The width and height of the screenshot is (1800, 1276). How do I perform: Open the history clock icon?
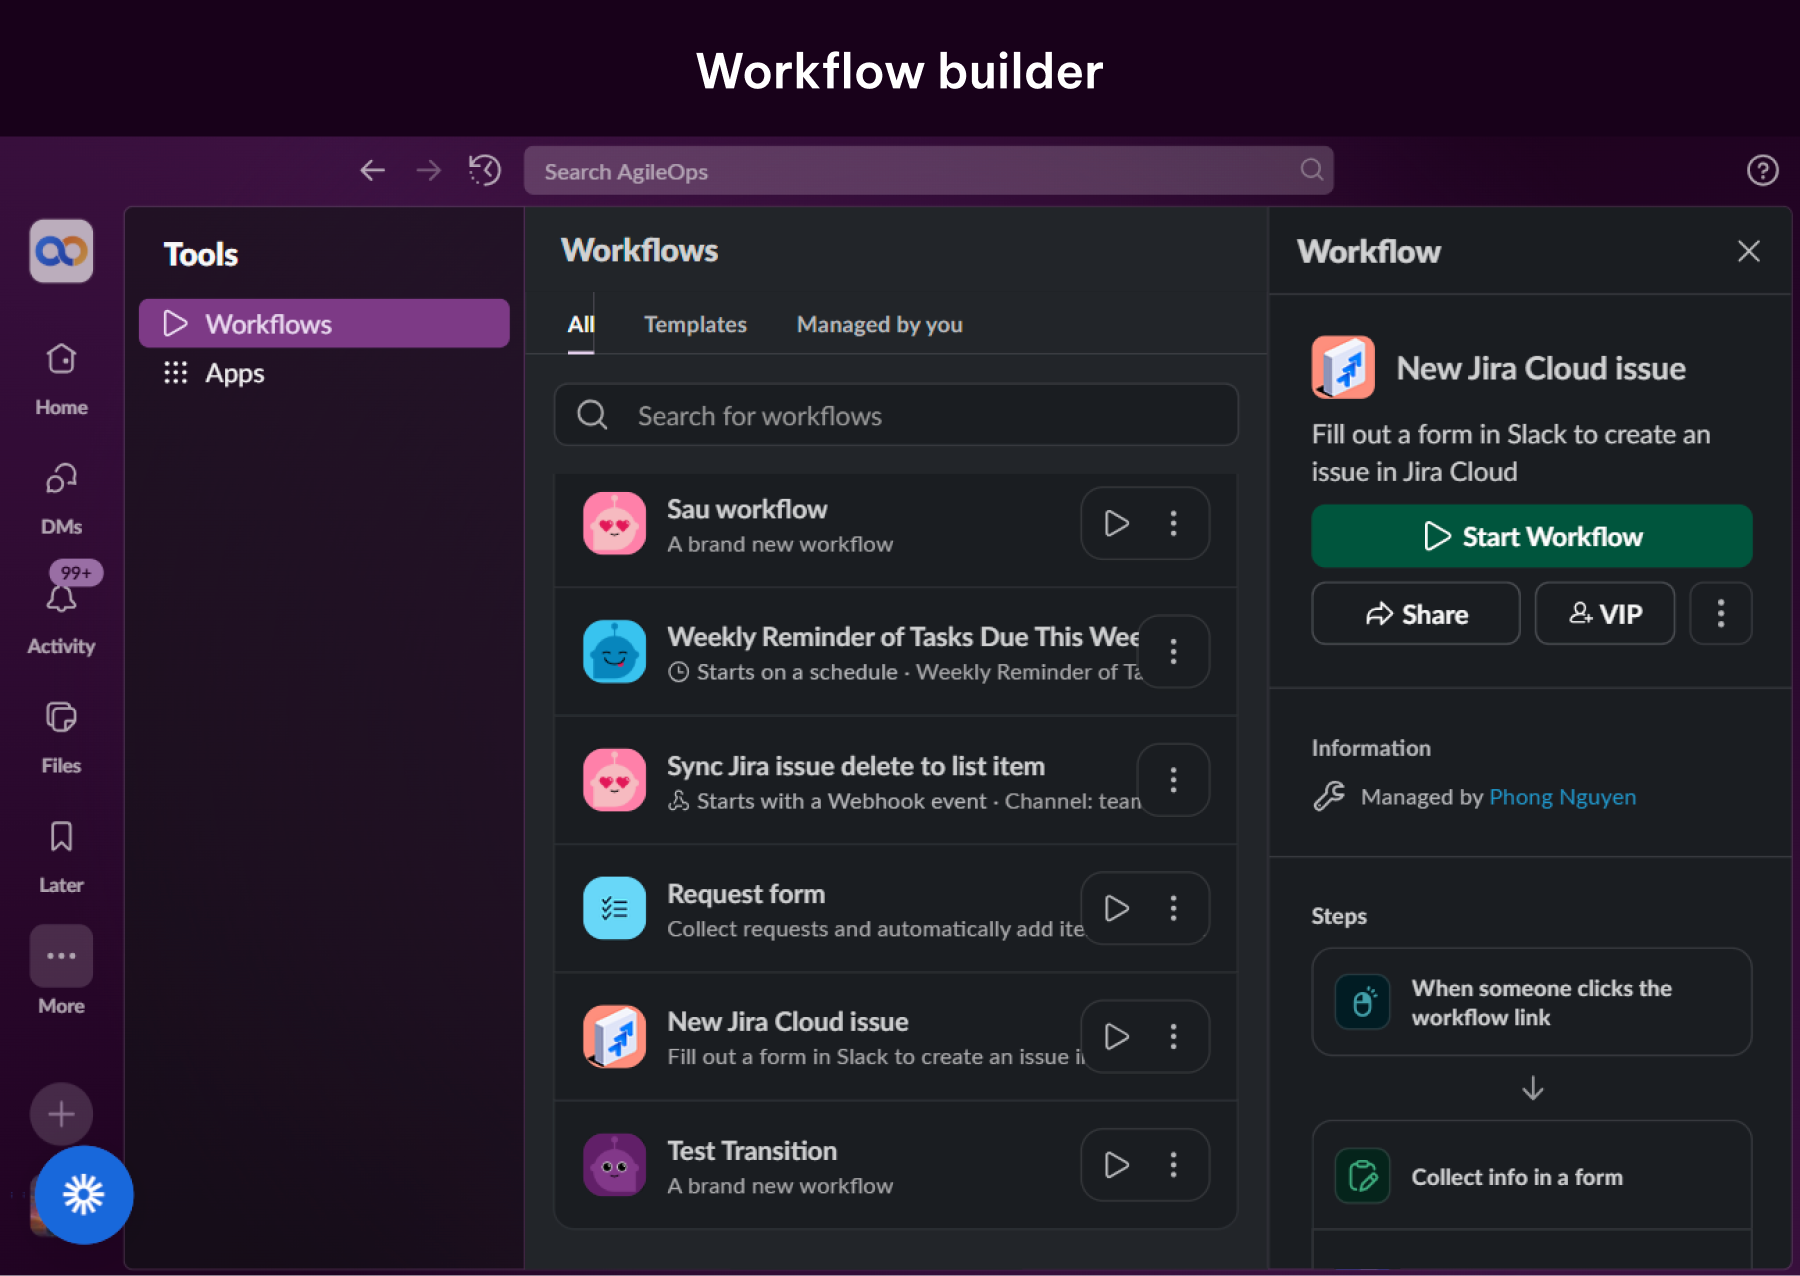coord(485,171)
